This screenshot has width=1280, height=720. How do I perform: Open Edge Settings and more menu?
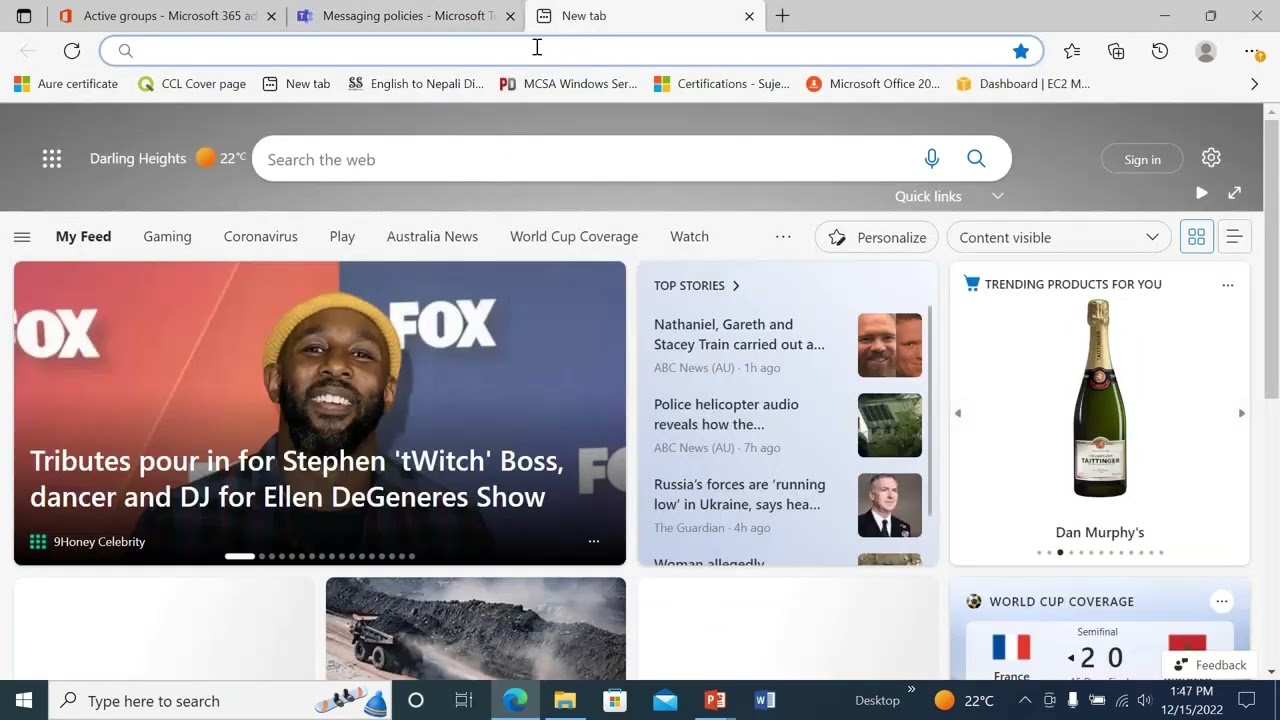[x=1251, y=51]
